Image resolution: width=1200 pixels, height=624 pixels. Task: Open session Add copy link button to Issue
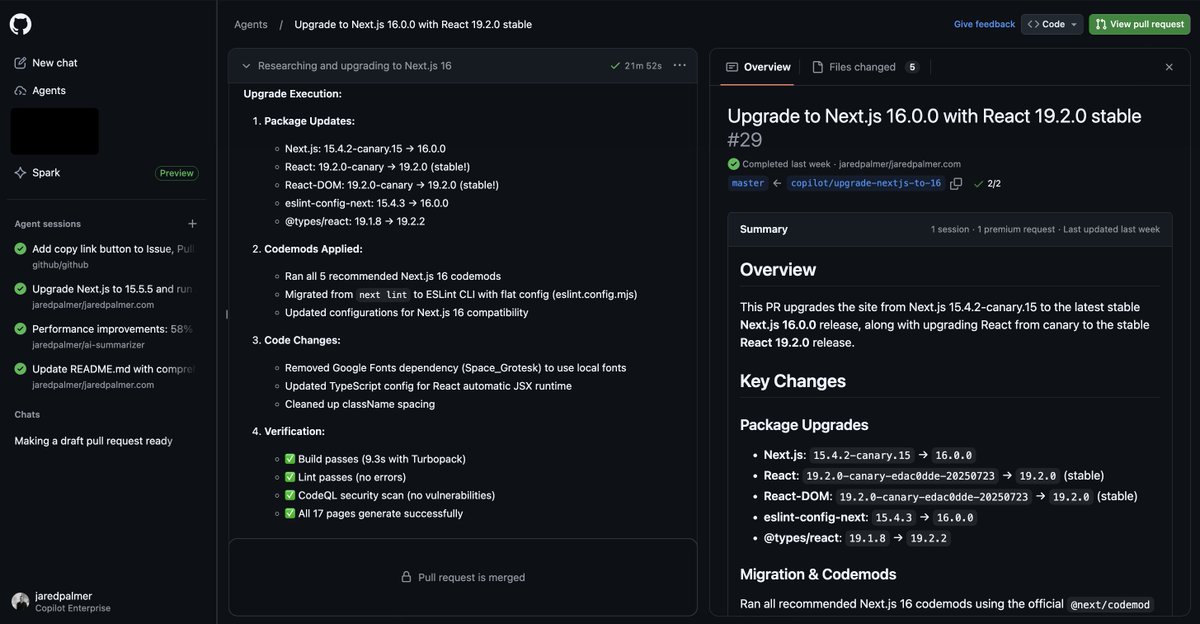[x=104, y=256]
